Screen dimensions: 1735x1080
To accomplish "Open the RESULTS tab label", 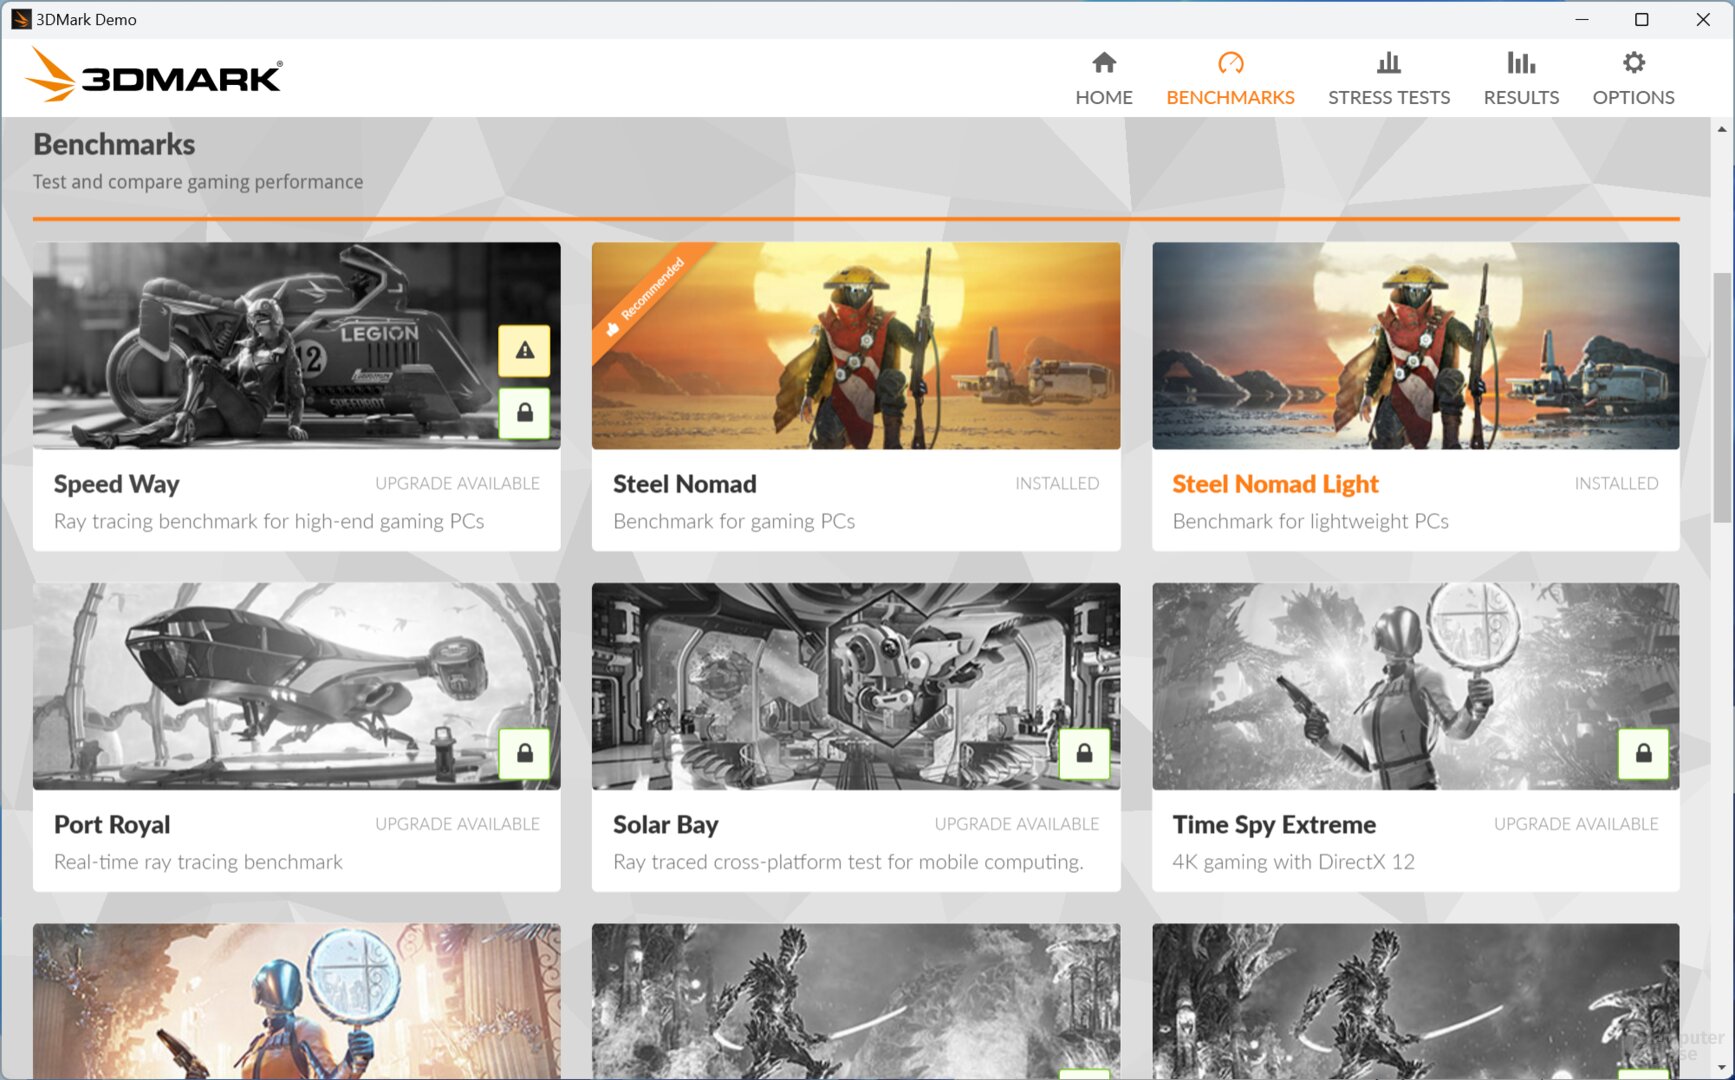I will (1521, 97).
